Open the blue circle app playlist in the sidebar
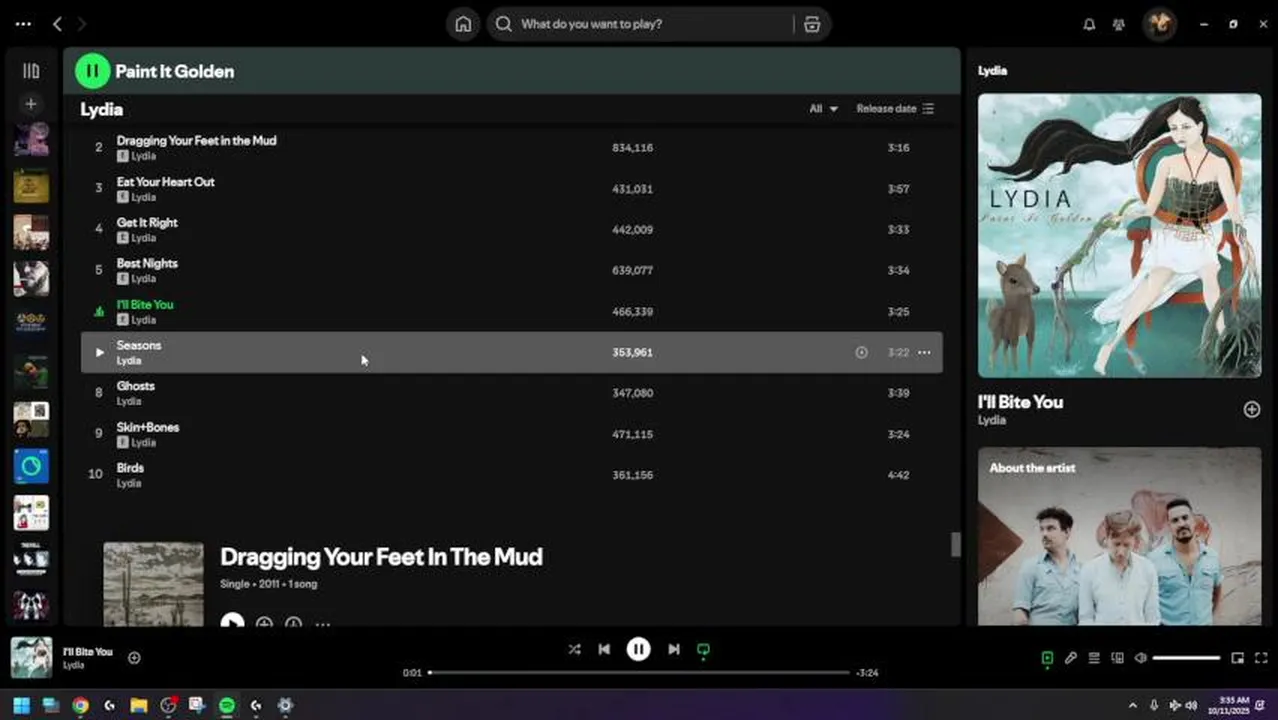This screenshot has width=1278, height=720. 31,466
